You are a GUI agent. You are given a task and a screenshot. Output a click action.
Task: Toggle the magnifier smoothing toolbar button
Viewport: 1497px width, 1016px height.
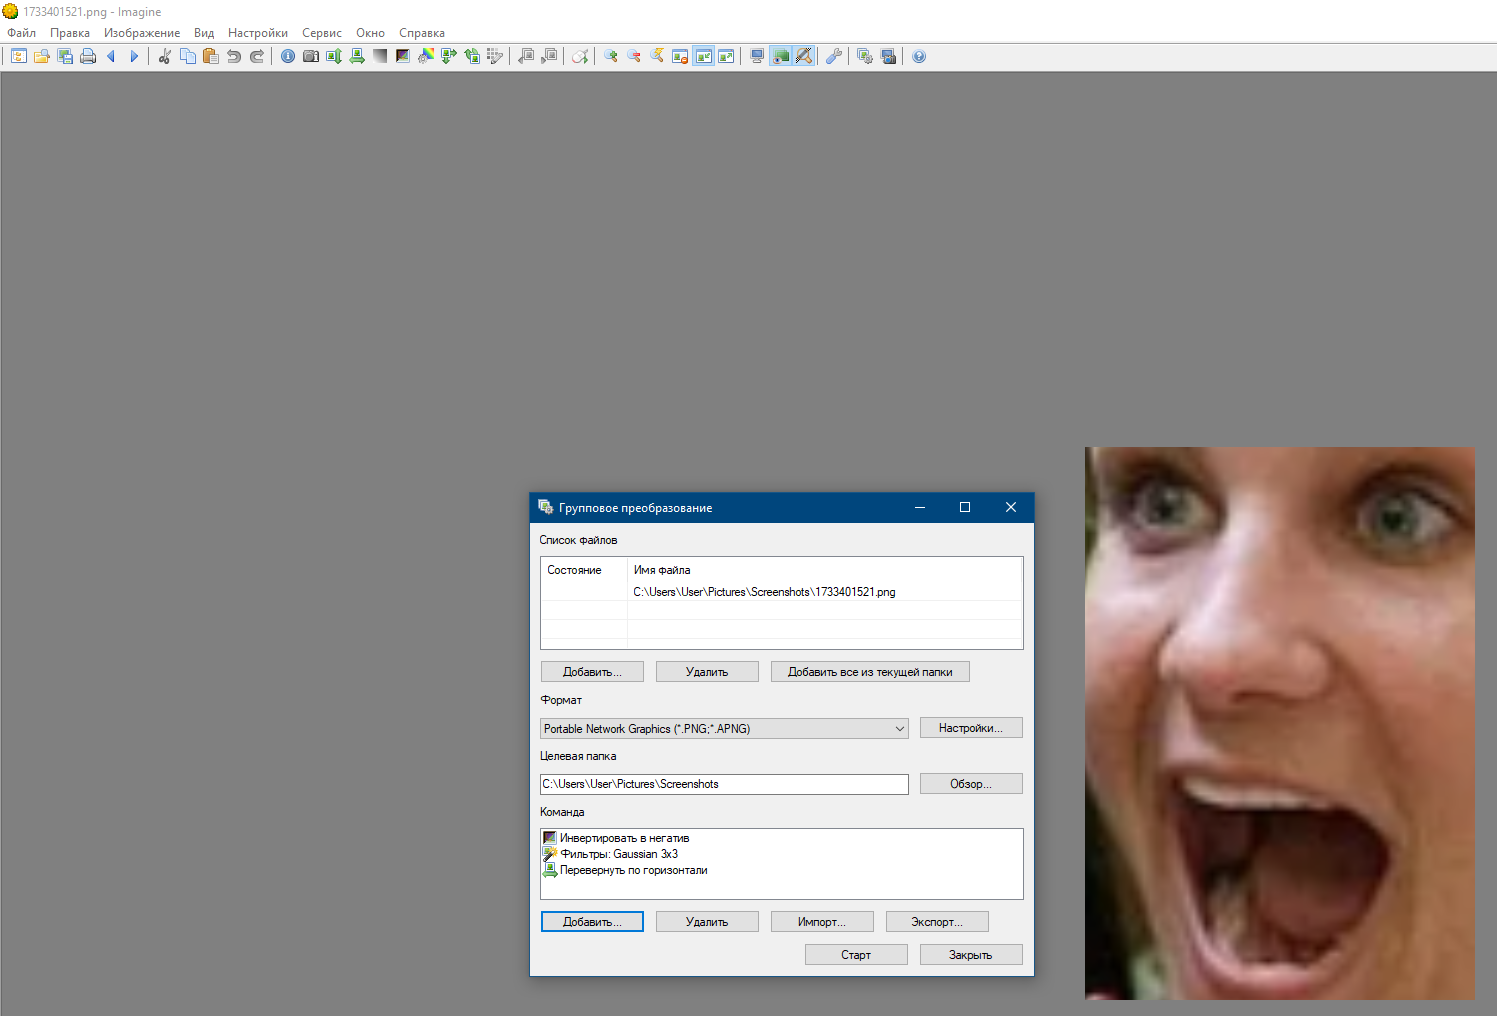804,56
